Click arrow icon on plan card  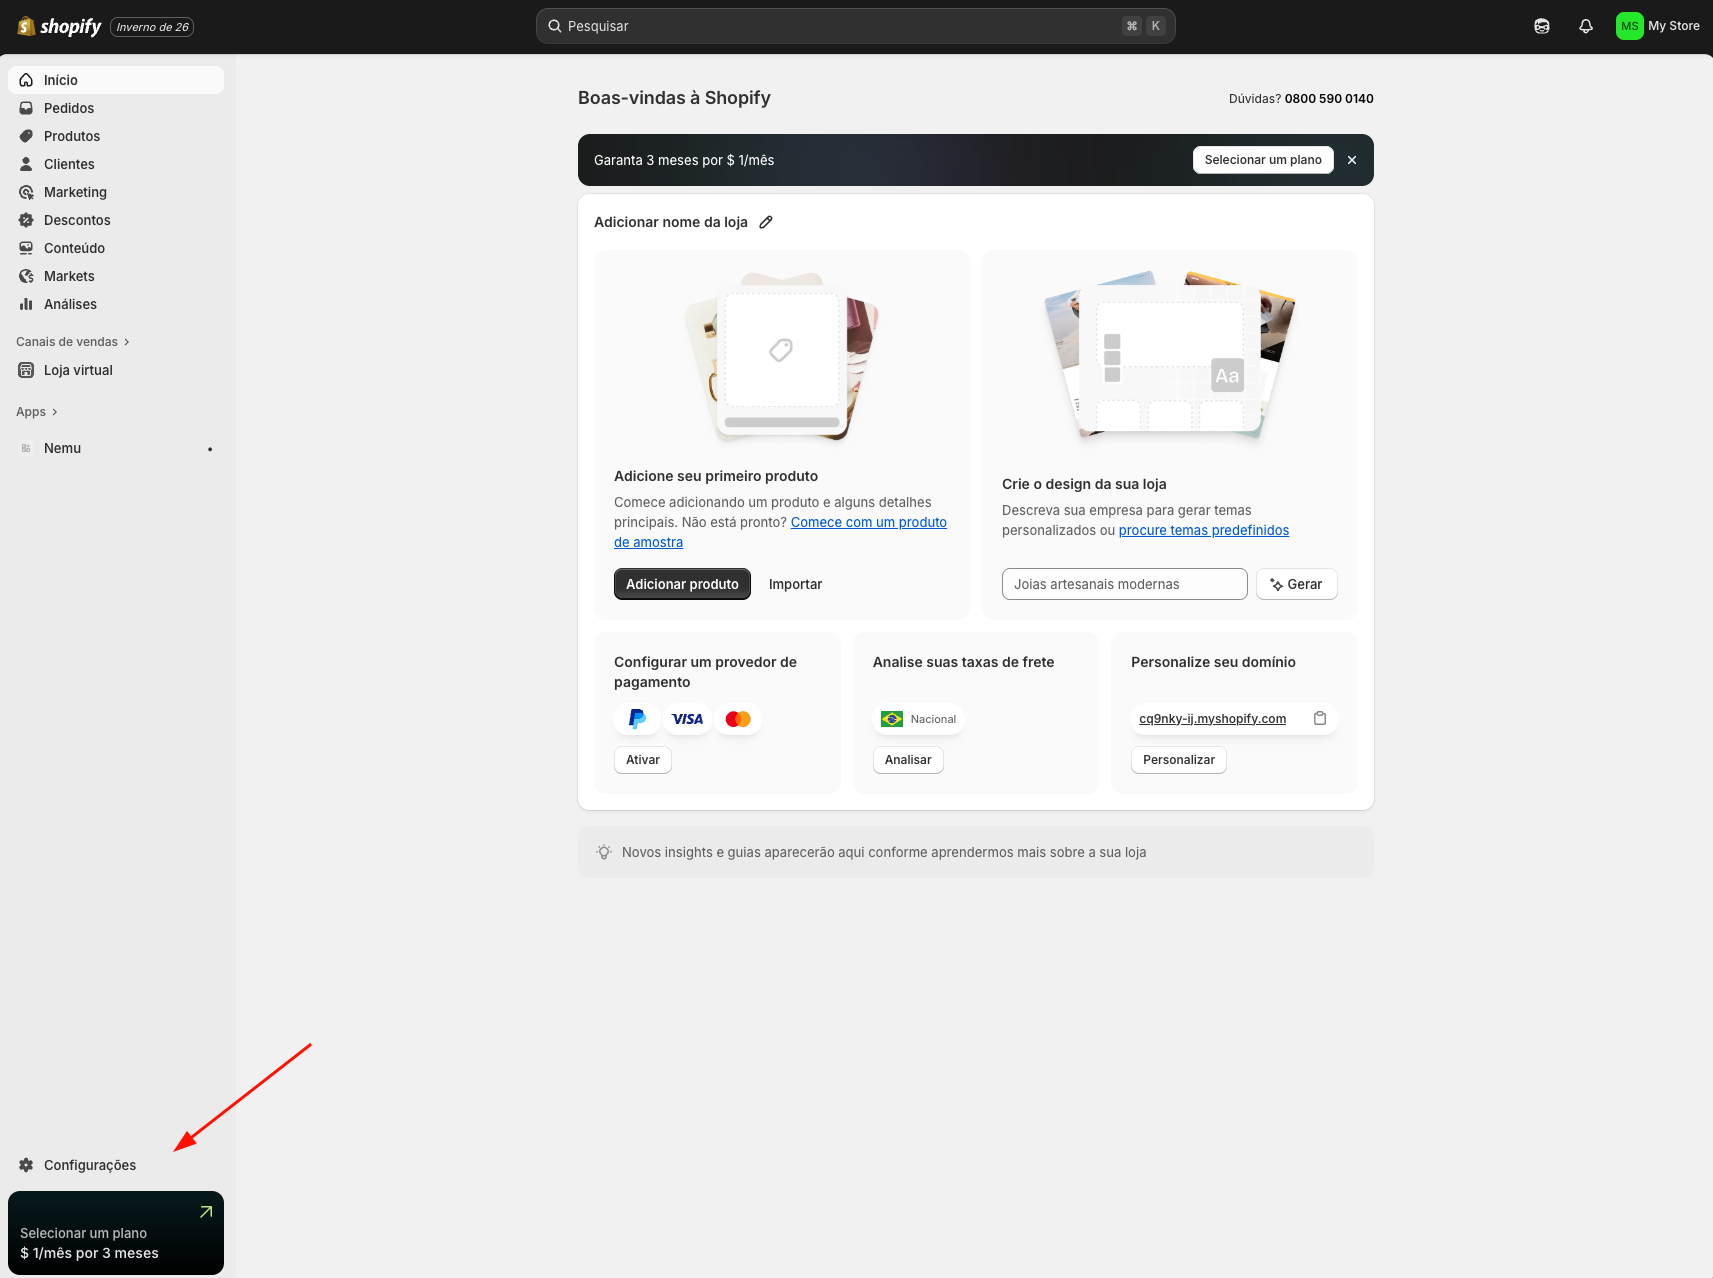coord(206,1212)
